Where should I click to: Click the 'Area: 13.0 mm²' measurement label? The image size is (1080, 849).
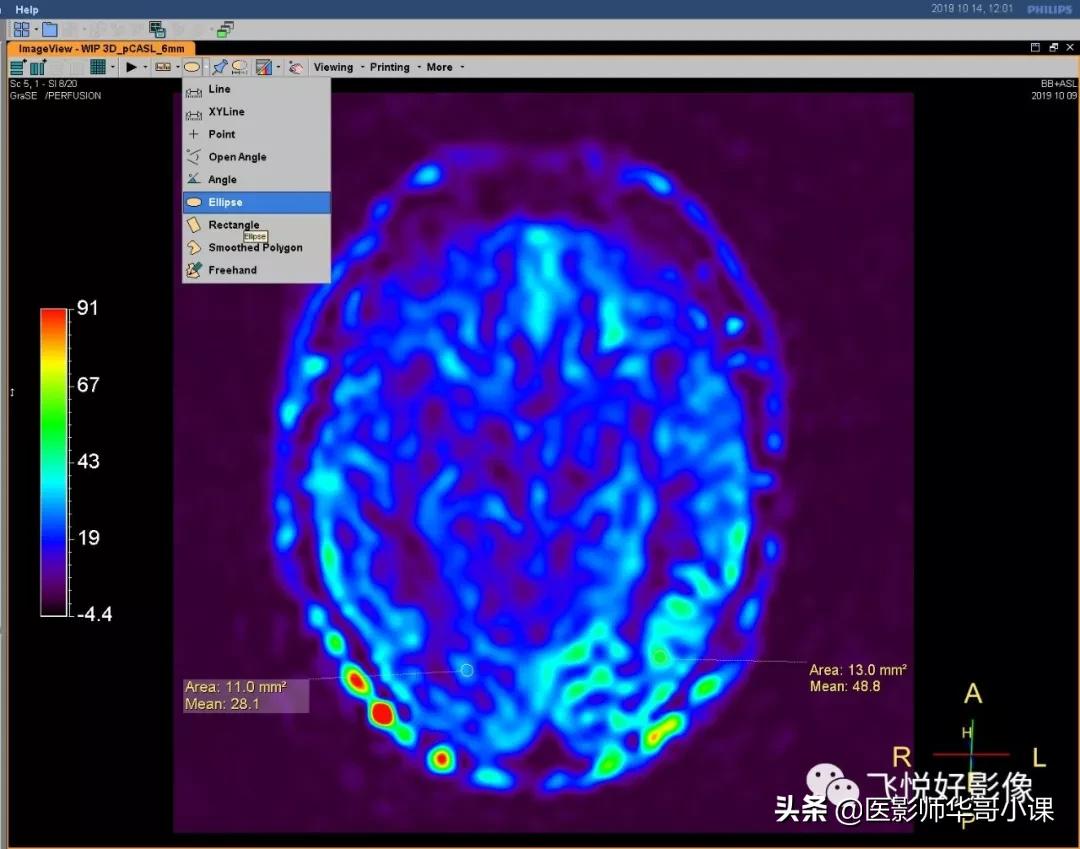pyautogui.click(x=858, y=670)
